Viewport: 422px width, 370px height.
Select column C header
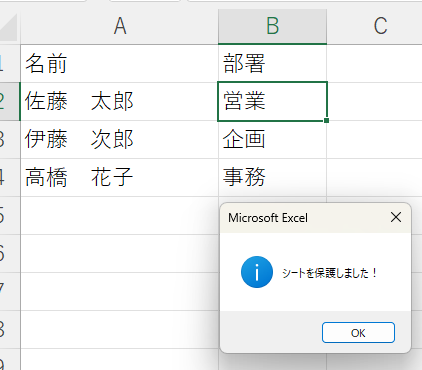(x=375, y=26)
